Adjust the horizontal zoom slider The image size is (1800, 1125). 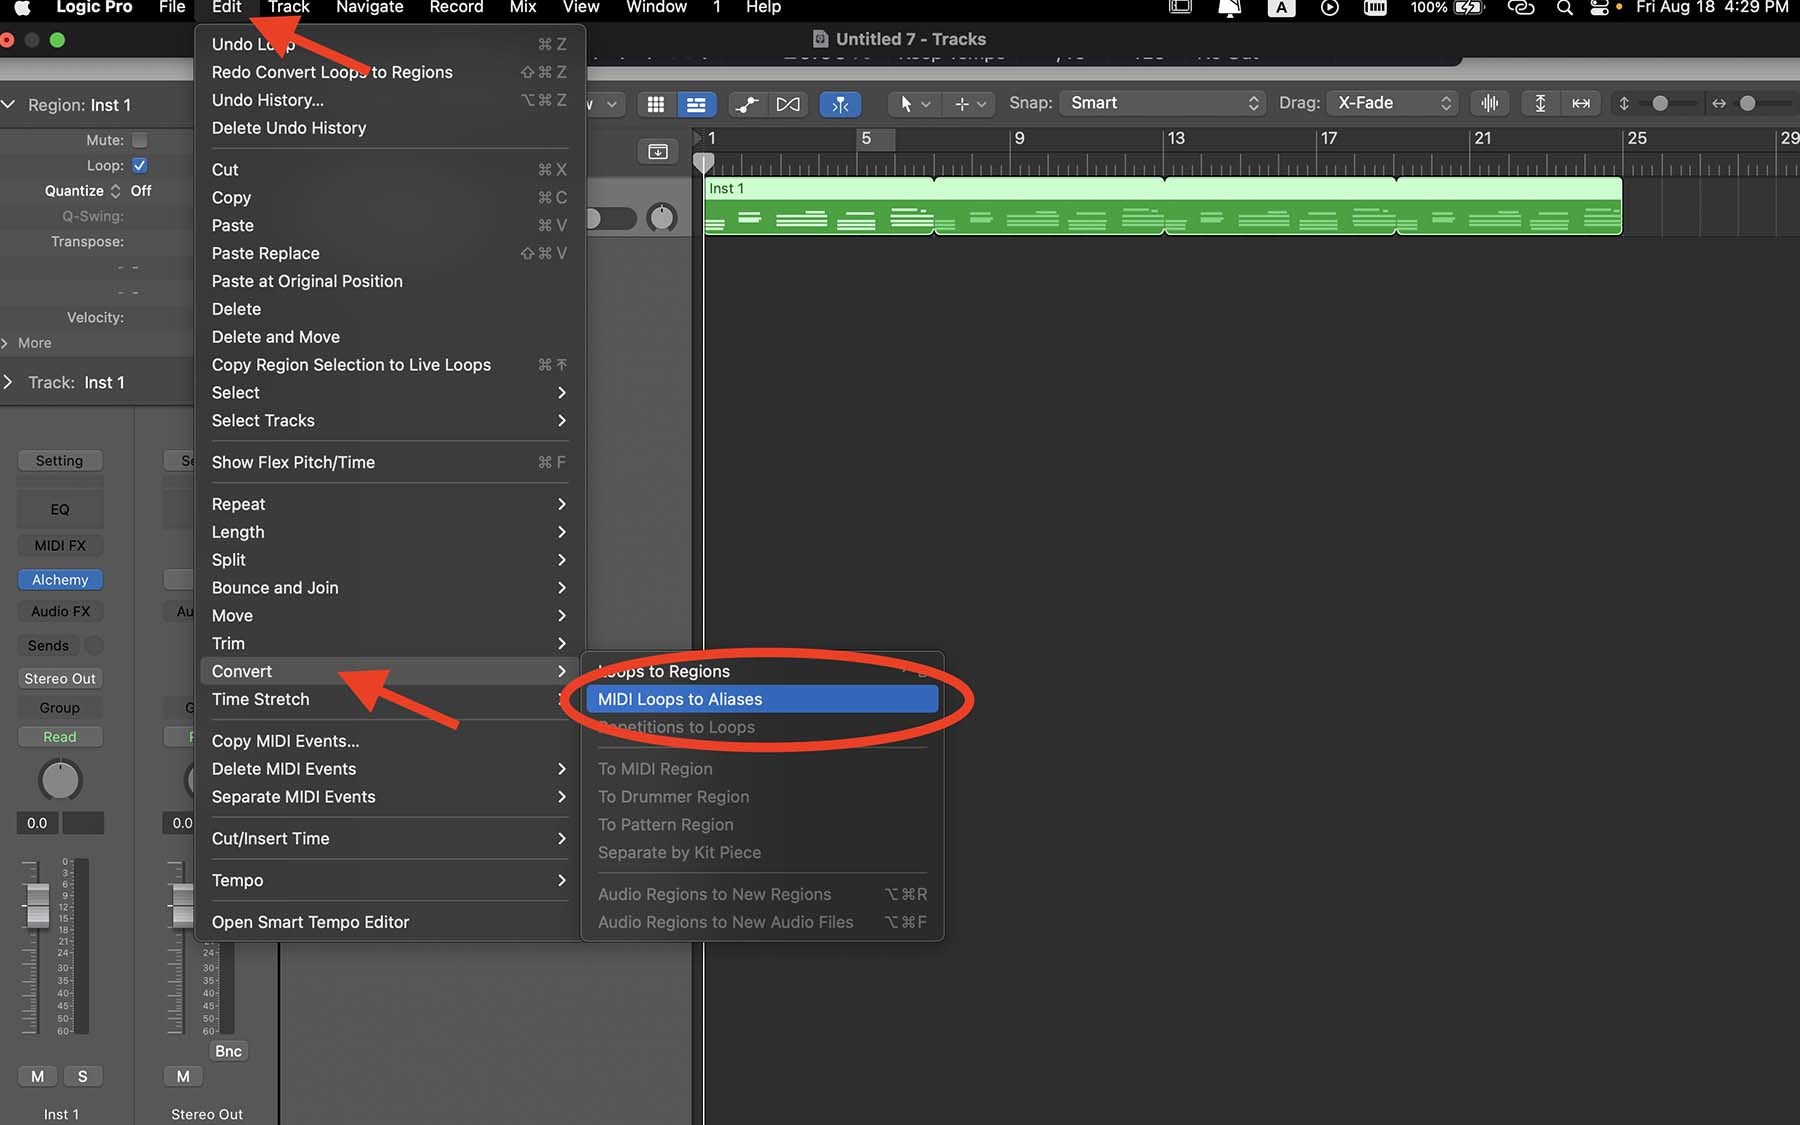(1748, 103)
